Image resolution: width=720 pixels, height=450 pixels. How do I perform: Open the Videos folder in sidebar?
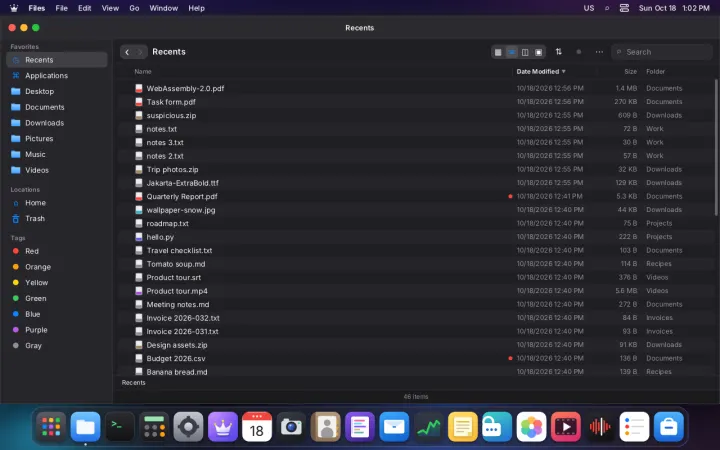(57, 170)
